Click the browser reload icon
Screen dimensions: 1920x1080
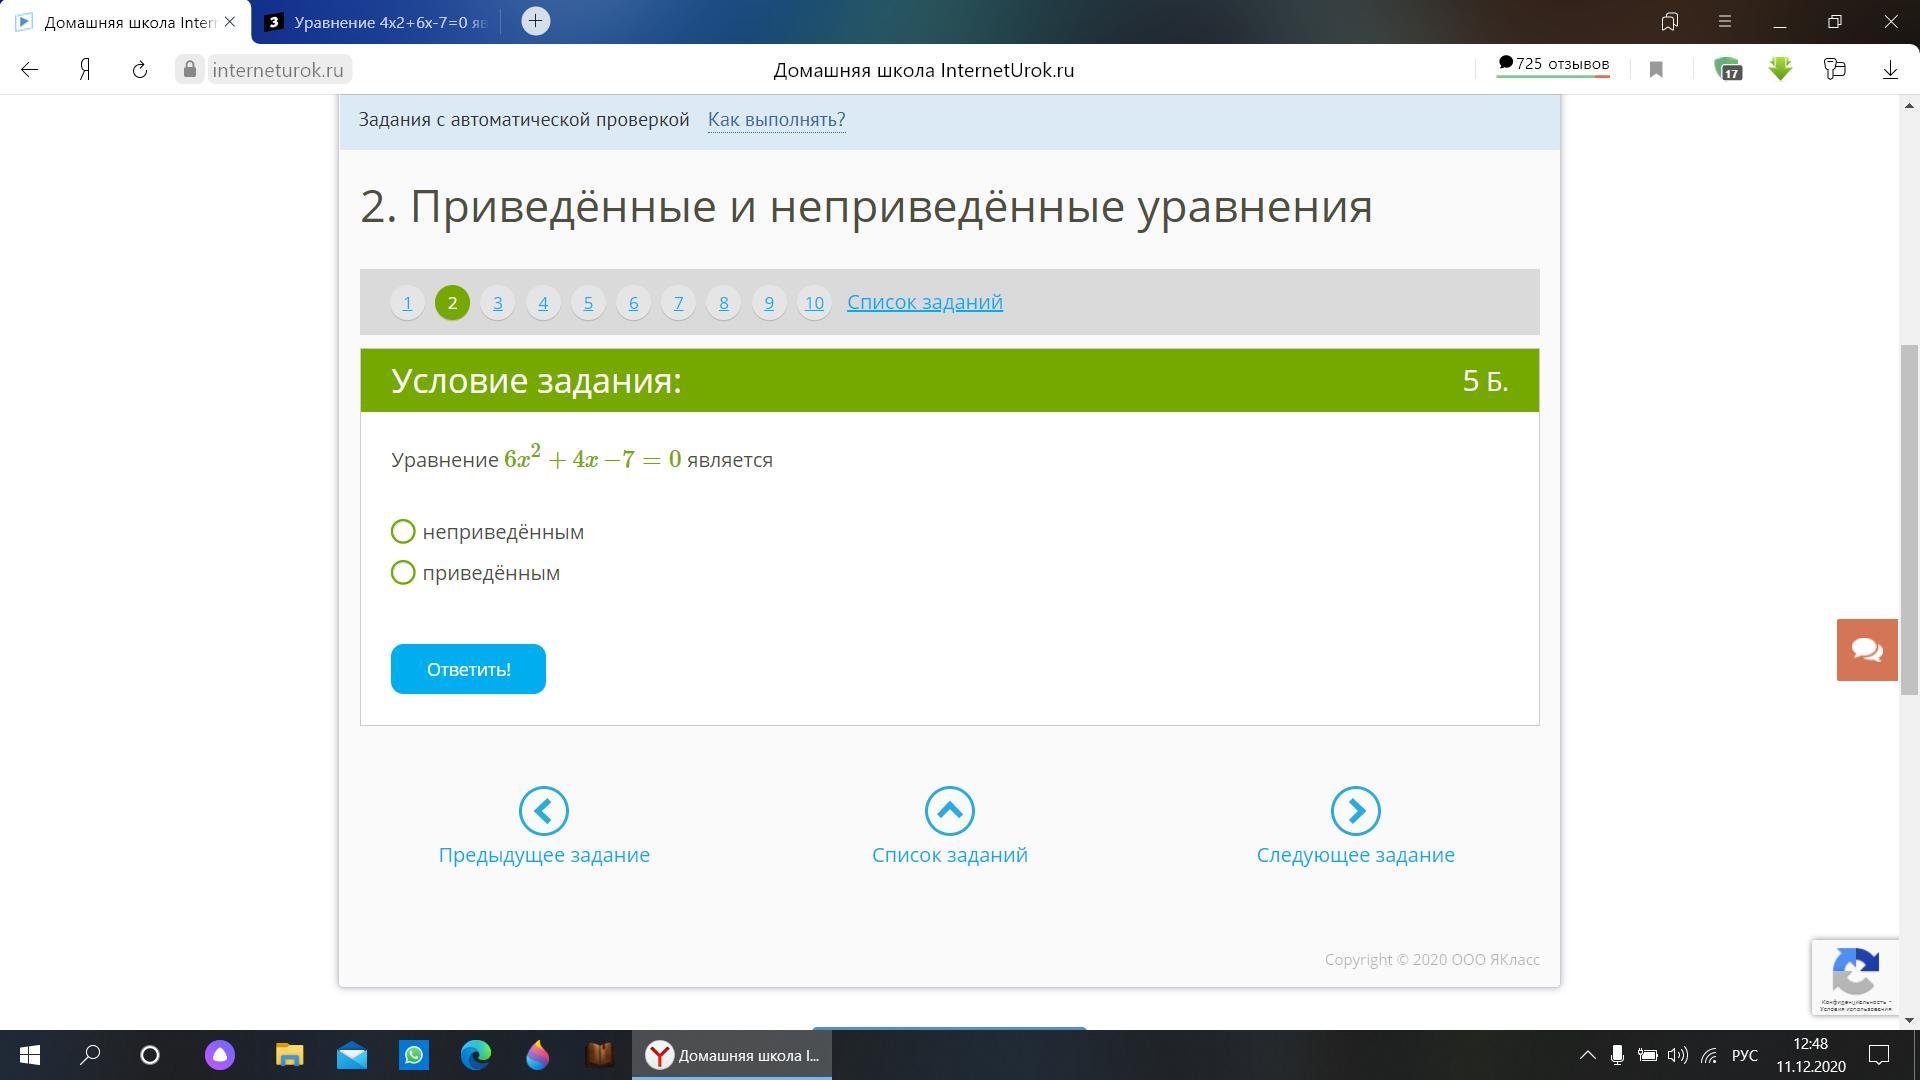pos(140,70)
